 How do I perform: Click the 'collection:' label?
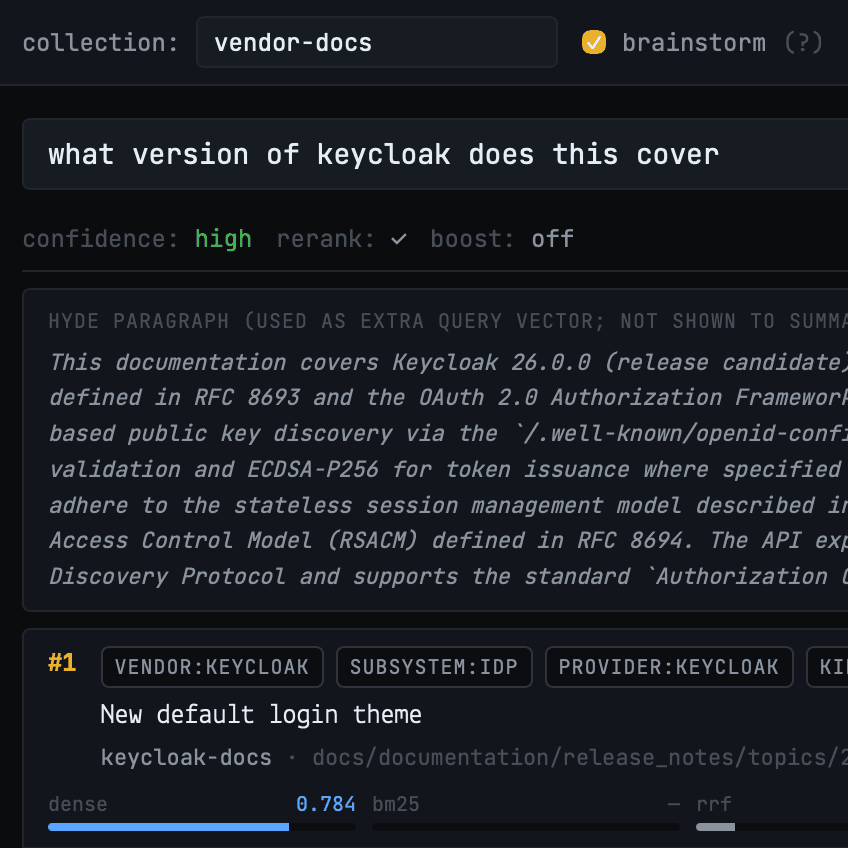tap(101, 43)
